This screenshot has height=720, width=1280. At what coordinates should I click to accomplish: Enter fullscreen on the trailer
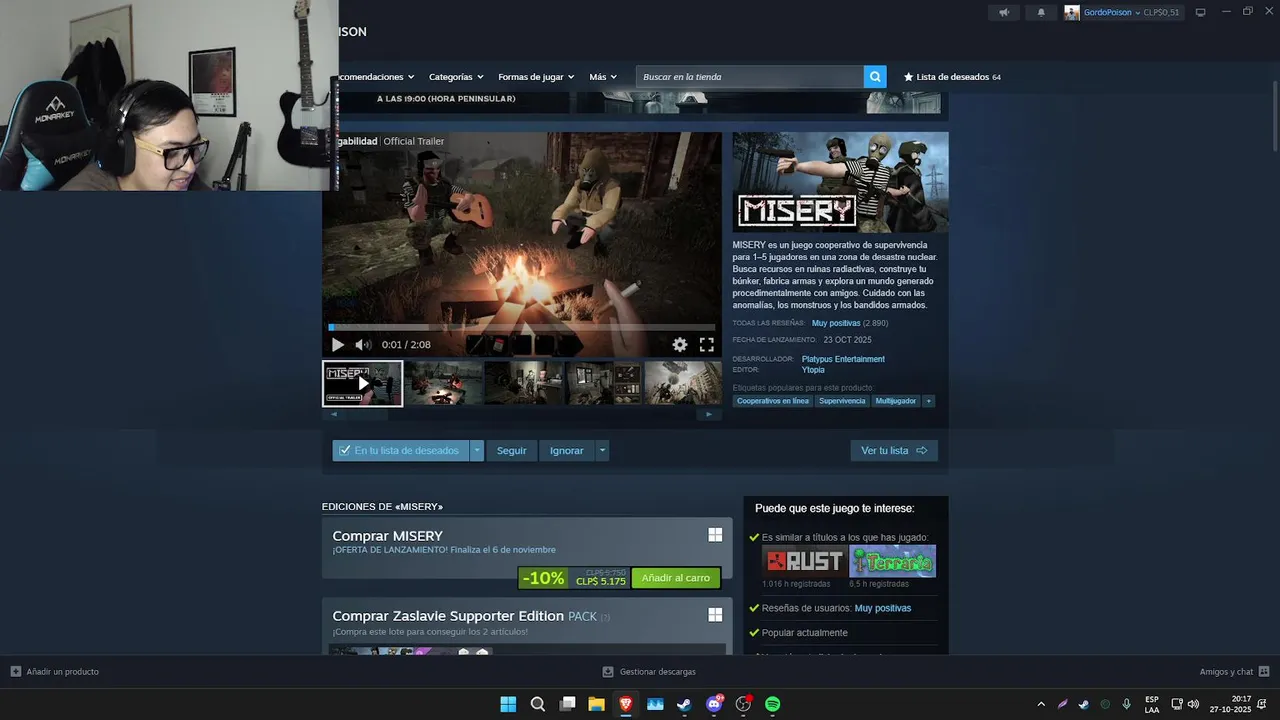pyautogui.click(x=707, y=345)
